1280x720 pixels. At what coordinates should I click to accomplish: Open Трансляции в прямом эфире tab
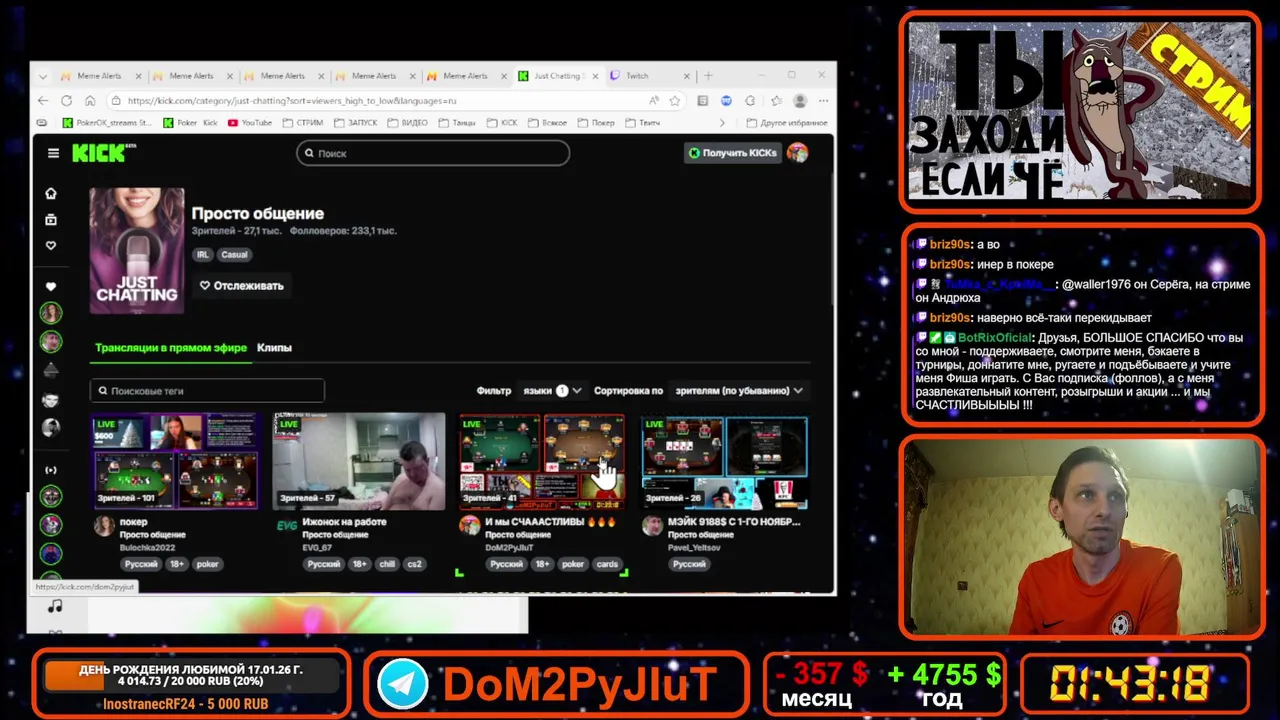[171, 348]
